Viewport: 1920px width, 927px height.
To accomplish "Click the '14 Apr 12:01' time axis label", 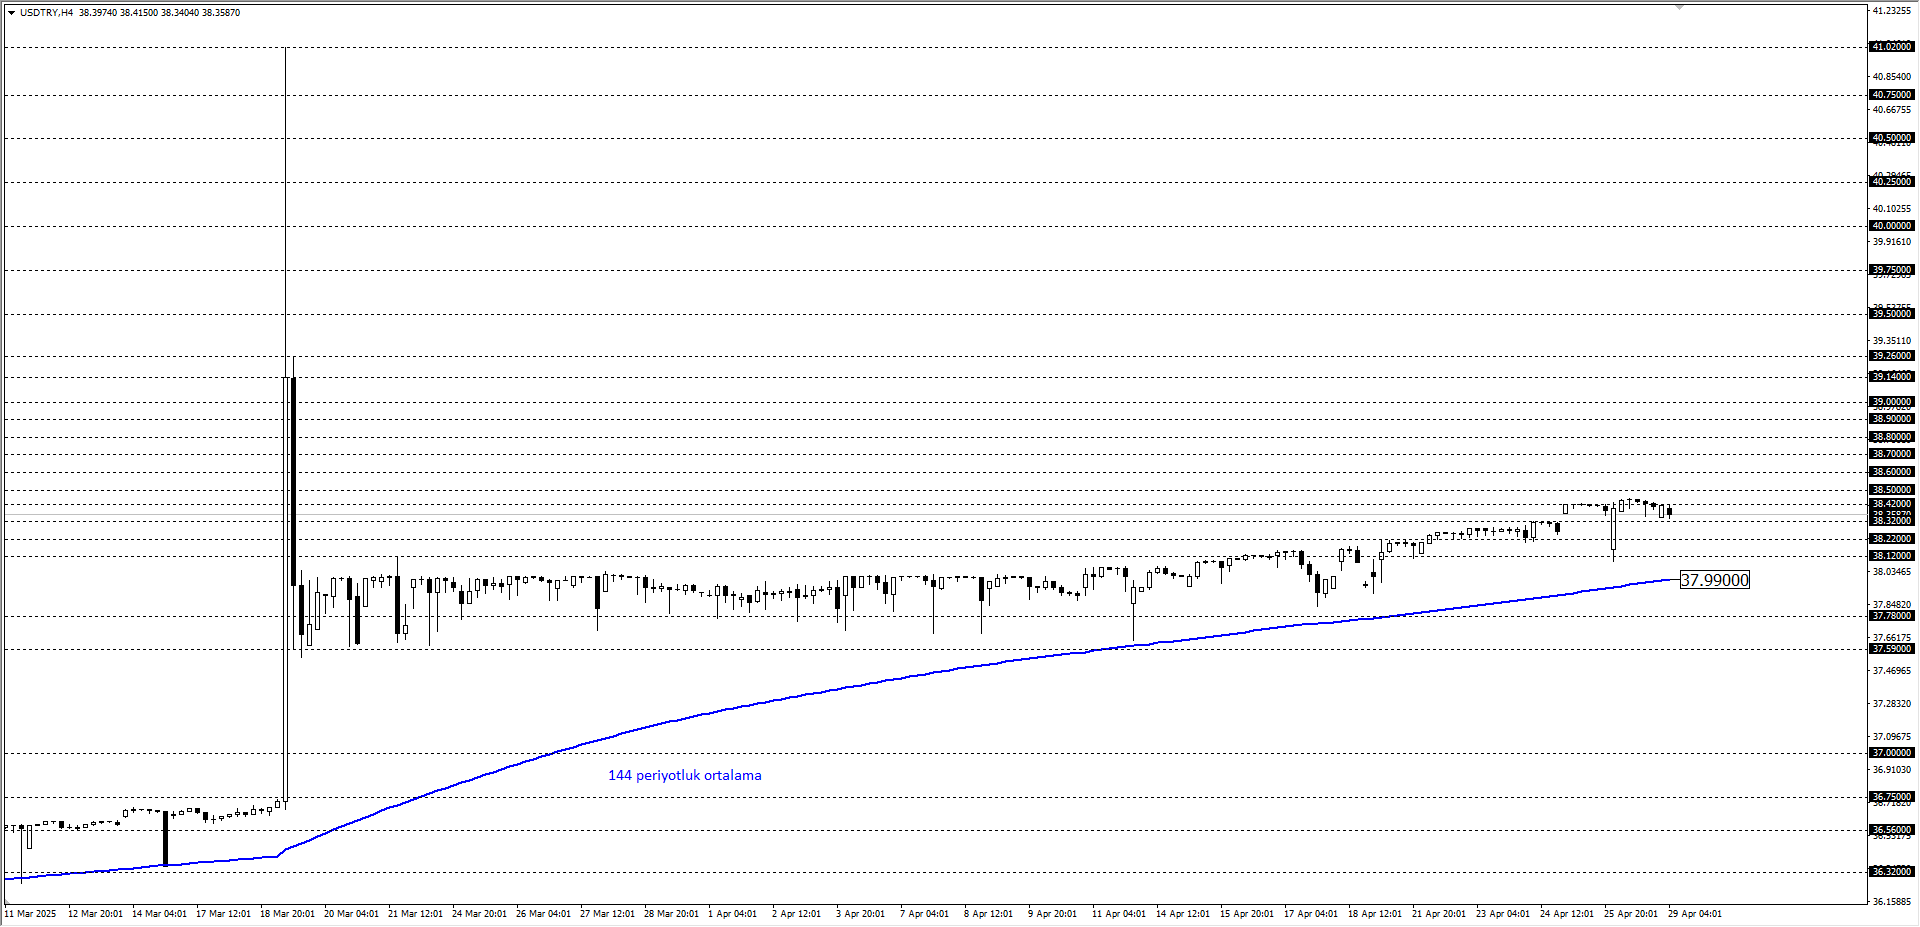I will click(x=1183, y=914).
